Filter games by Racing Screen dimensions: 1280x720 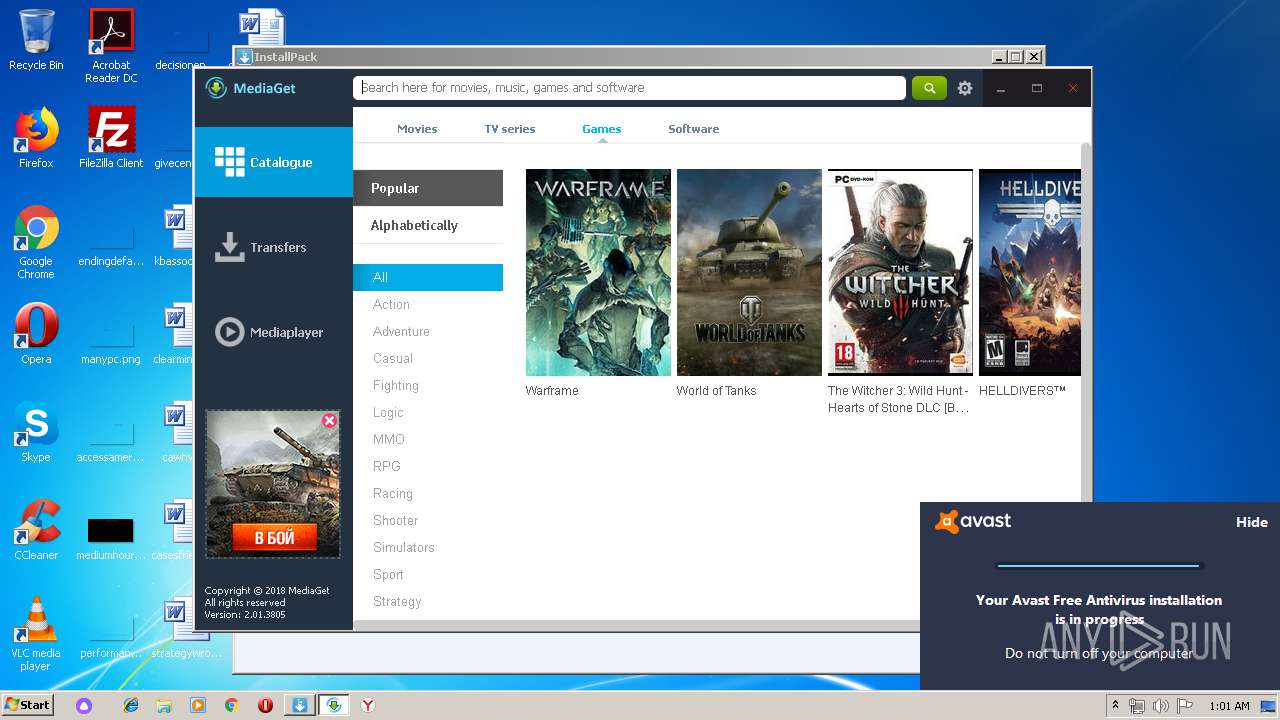[x=393, y=493]
